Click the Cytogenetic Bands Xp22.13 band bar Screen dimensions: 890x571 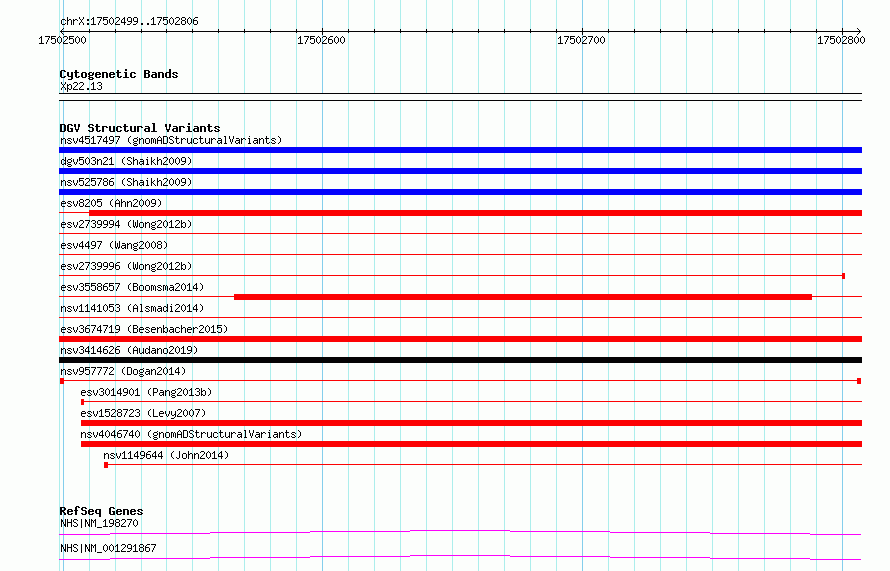pos(460,97)
